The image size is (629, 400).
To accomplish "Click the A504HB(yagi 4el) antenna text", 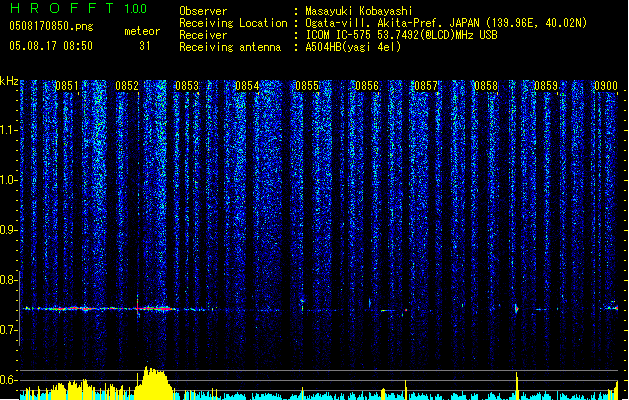I will [x=353, y=47].
